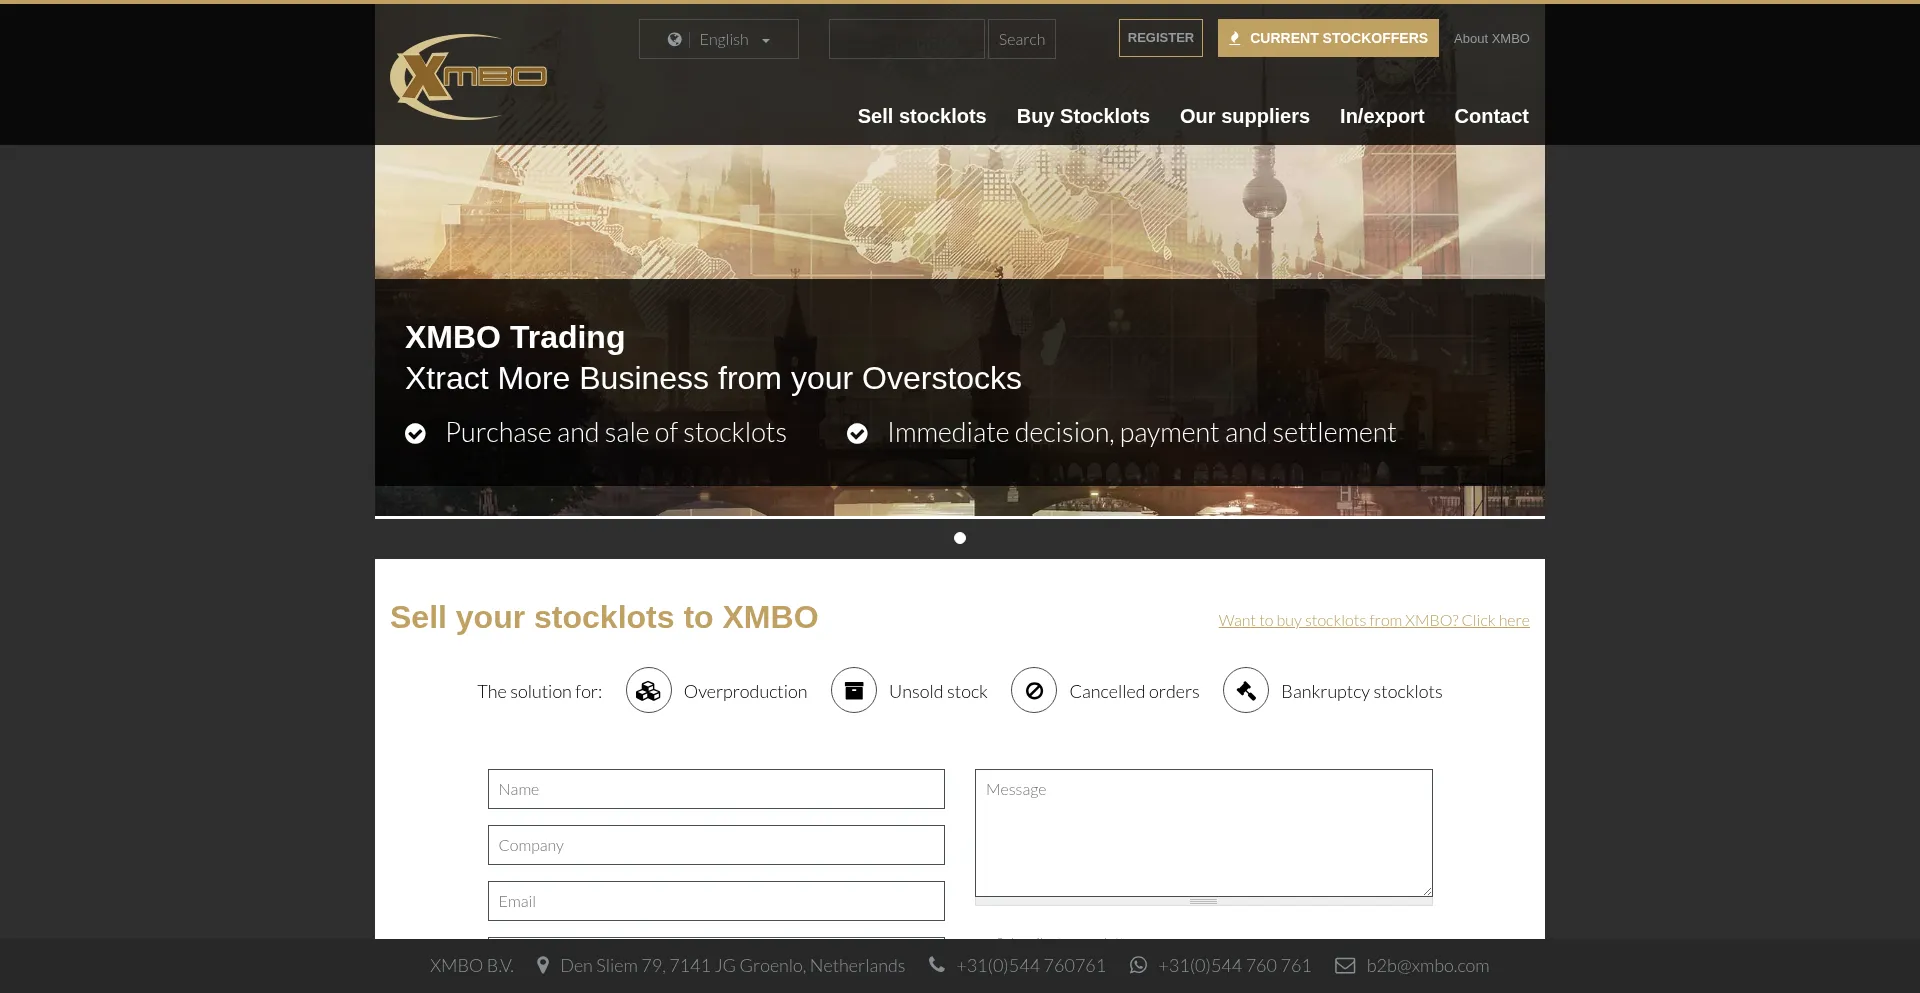The image size is (1920, 993).
Task: Click the globe language icon
Action: pyautogui.click(x=675, y=39)
